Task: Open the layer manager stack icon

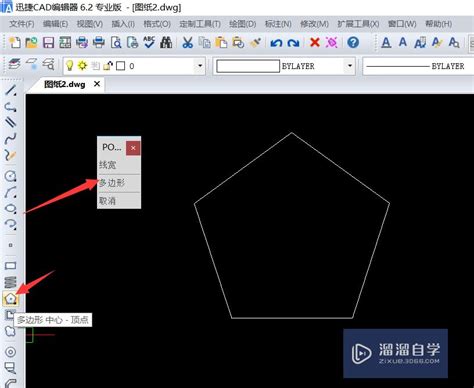Action: click(14, 64)
